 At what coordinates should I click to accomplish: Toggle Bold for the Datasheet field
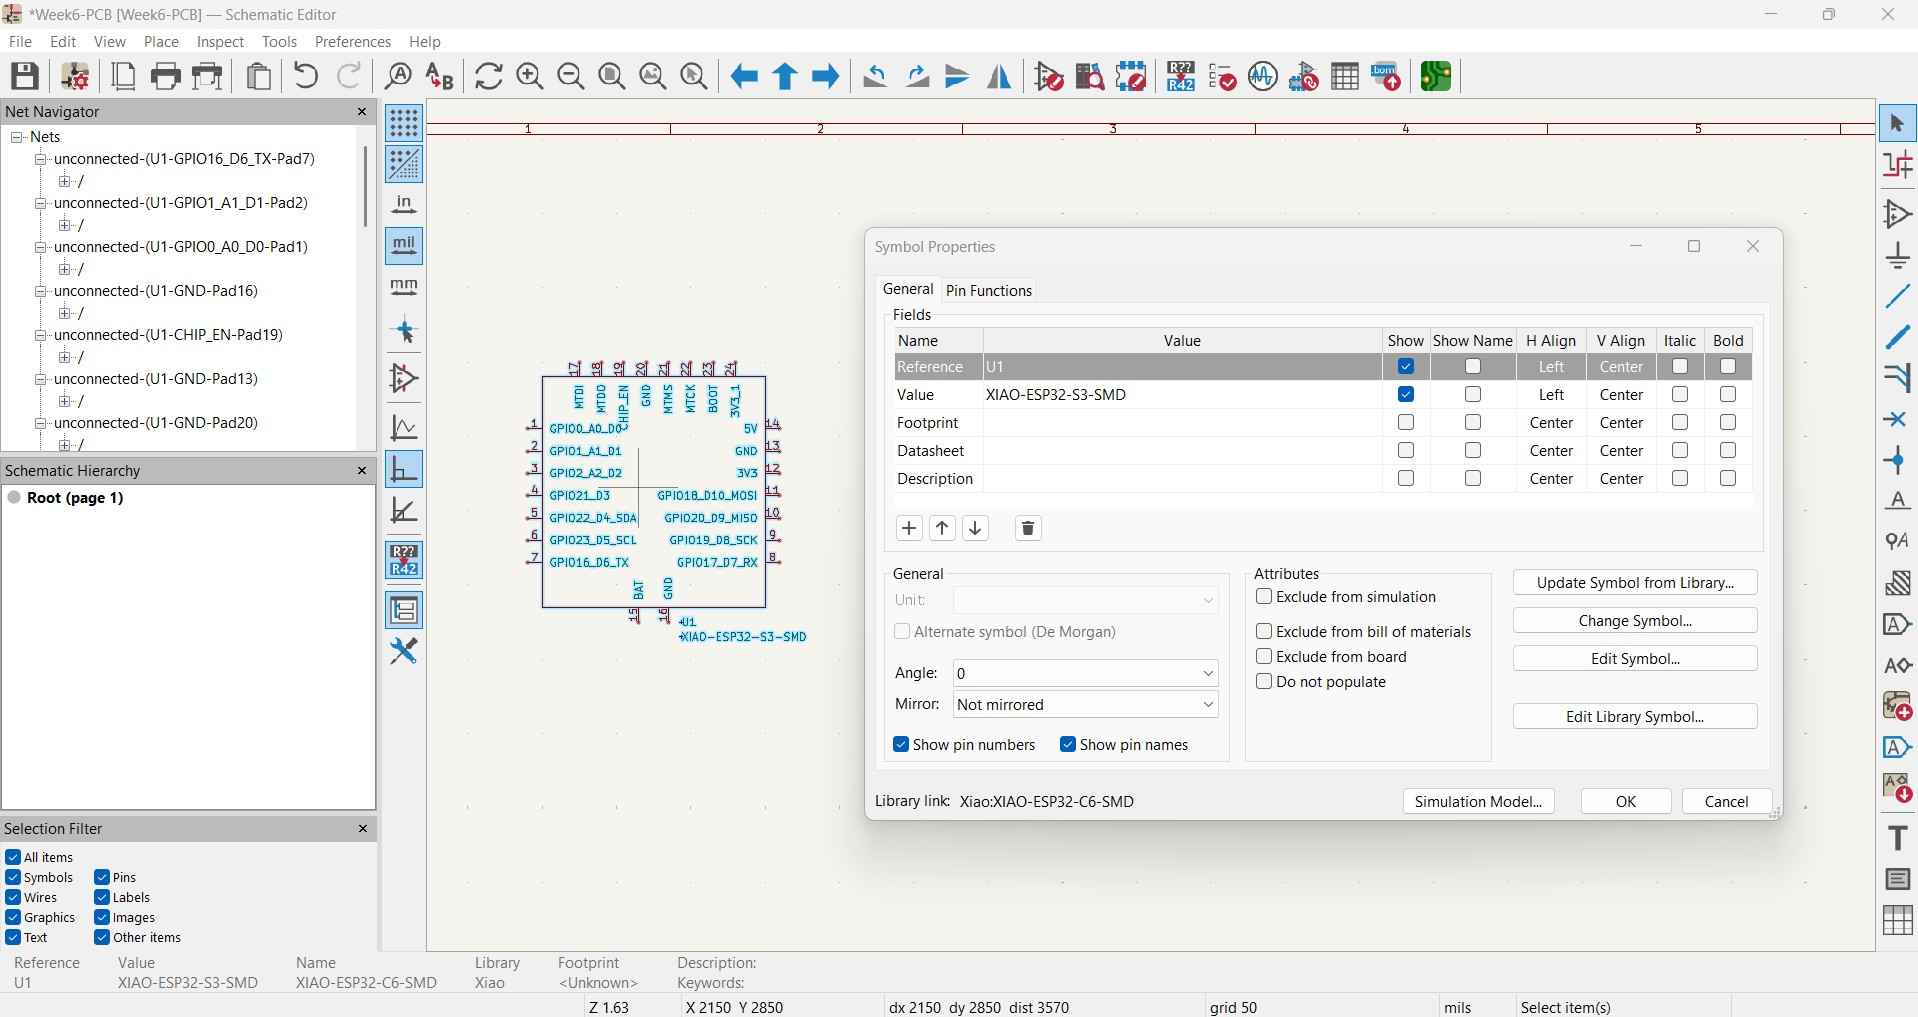tap(1728, 451)
